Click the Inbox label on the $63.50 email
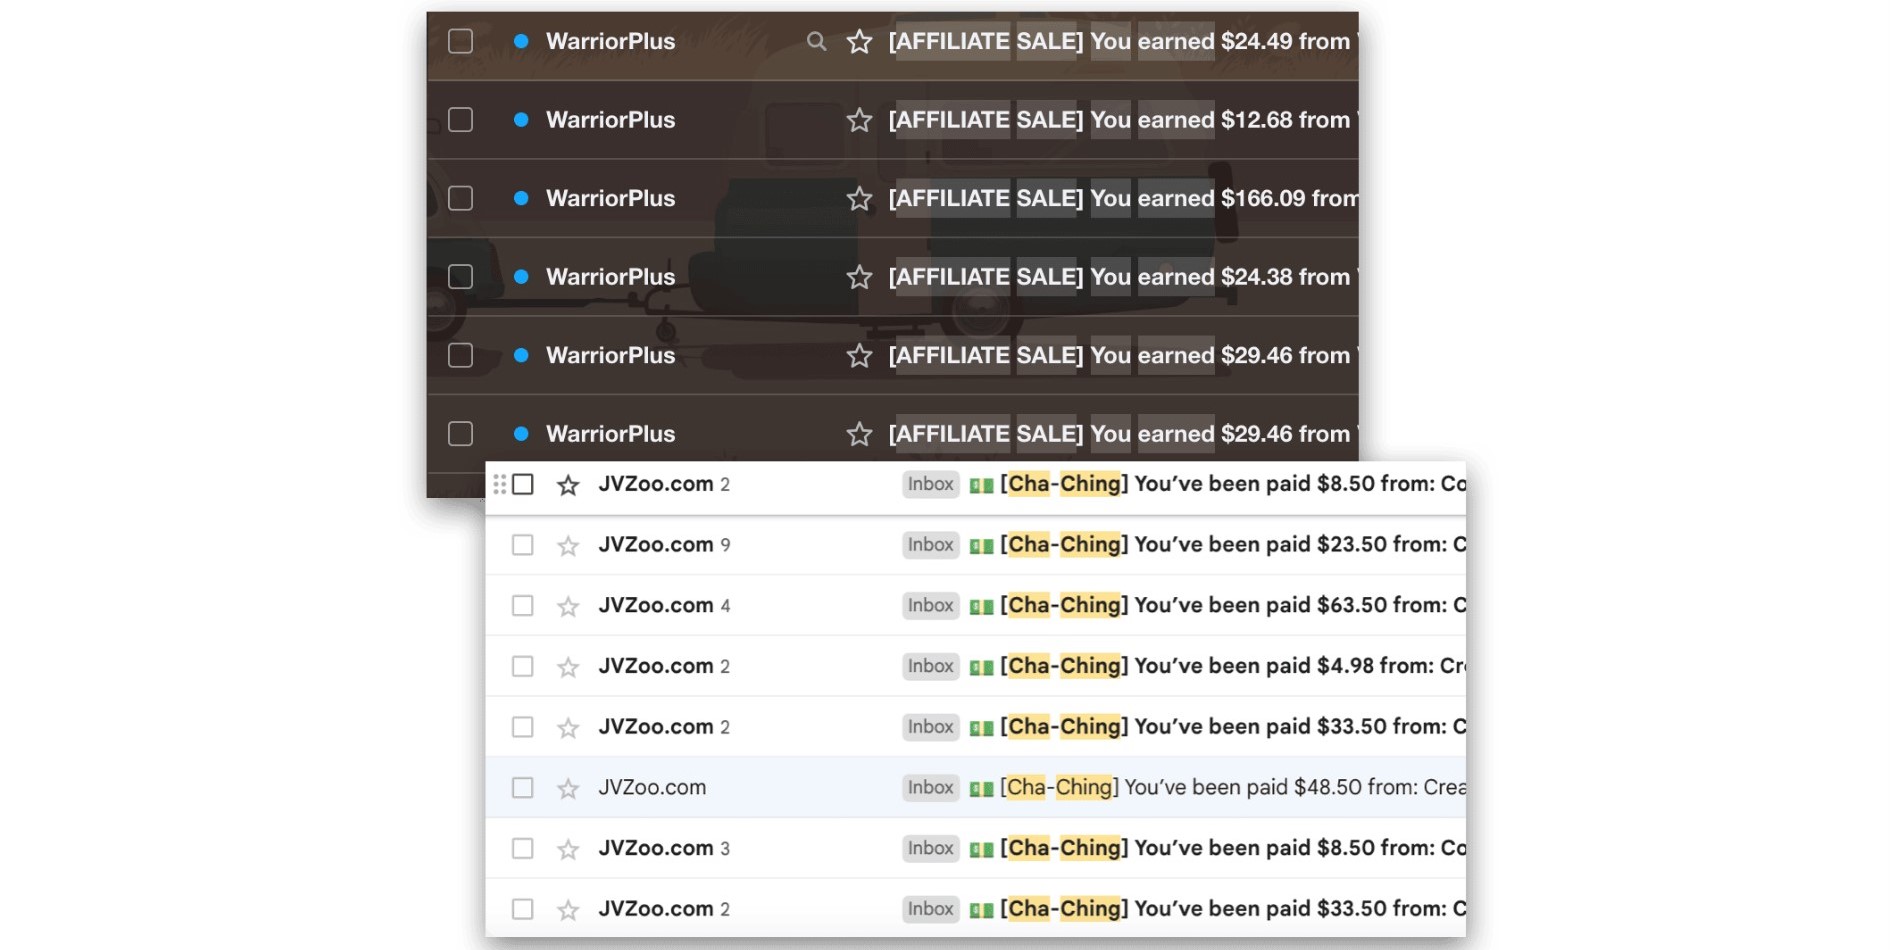 point(931,606)
